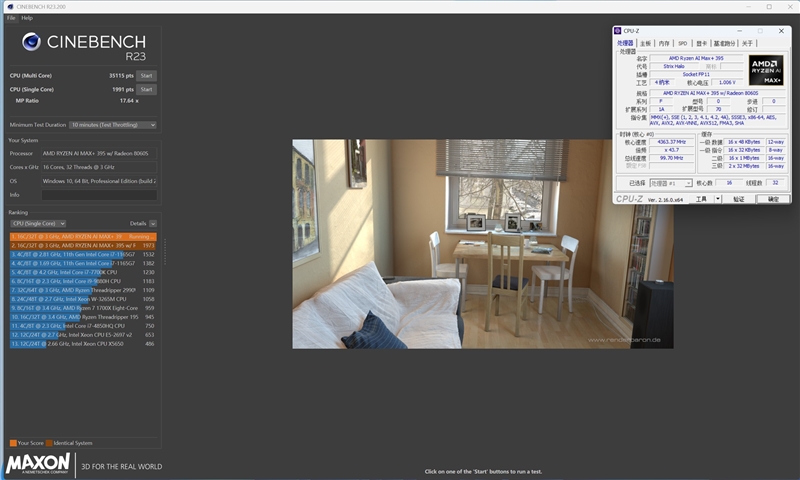Viewport: 800px width, 480px height.
Task: Click the Identical System legend swatch
Action: [49, 443]
